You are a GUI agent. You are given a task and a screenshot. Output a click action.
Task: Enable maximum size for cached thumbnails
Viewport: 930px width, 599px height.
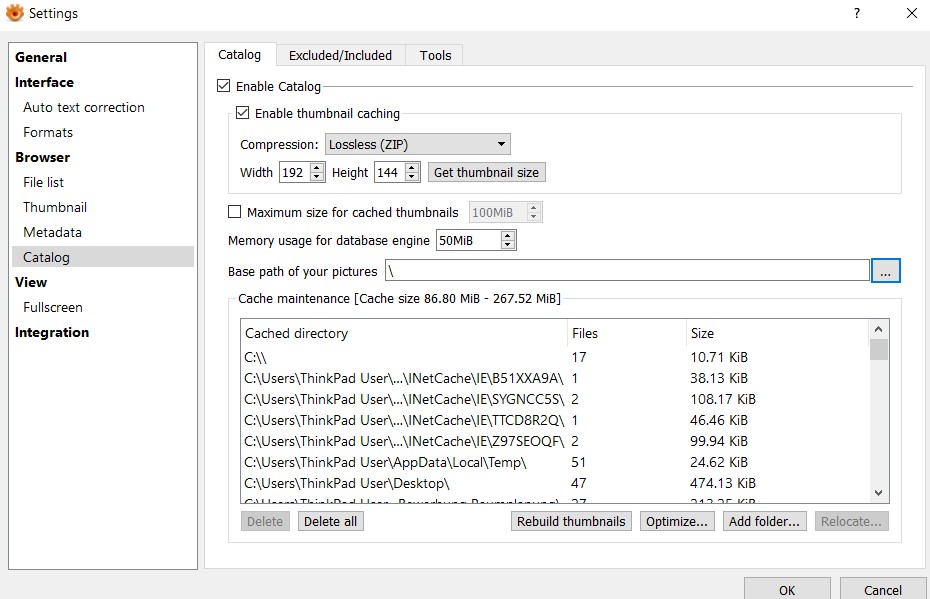click(x=235, y=212)
